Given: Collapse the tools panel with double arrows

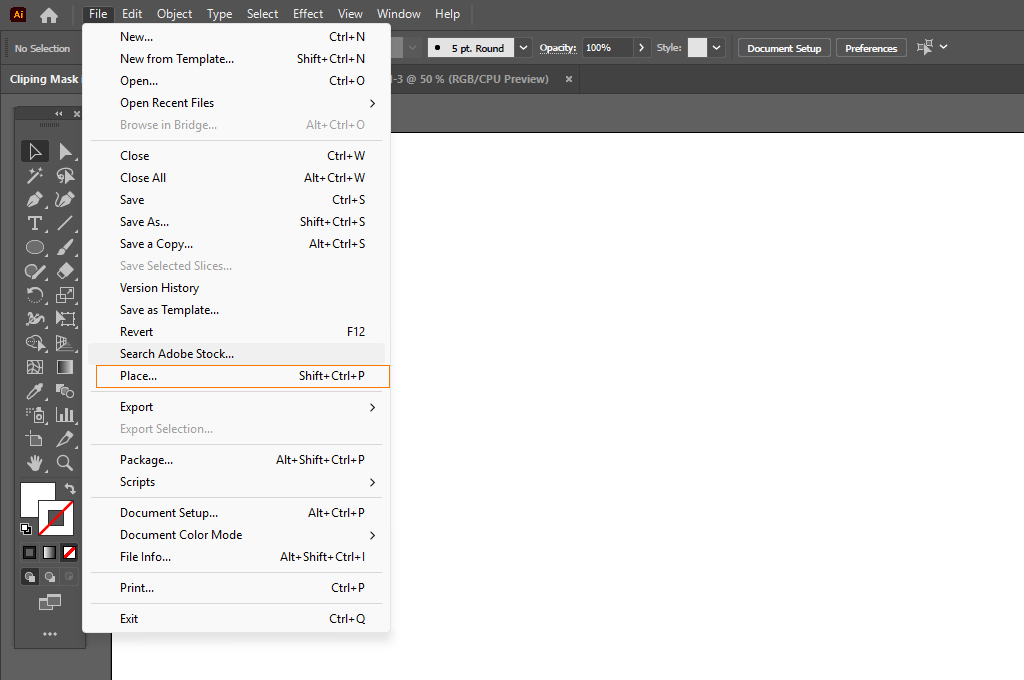Looking at the screenshot, I should [x=59, y=114].
